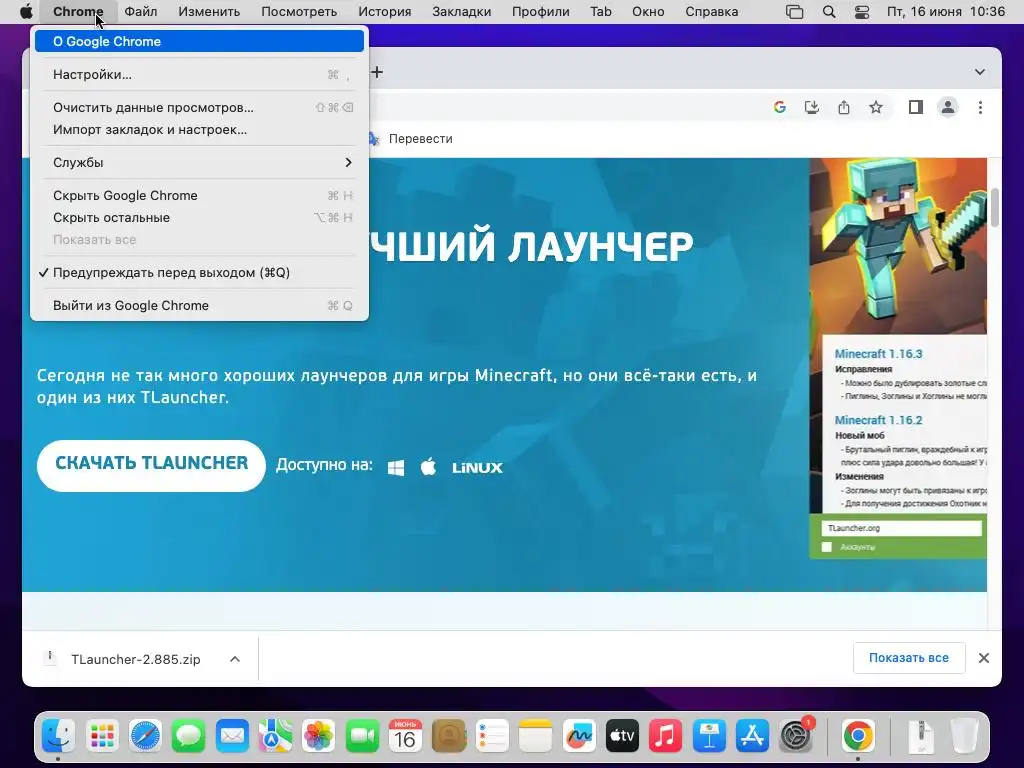1024x768 pixels.
Task: Click the TLauncher.org field in launcher preview
Action: 901,528
